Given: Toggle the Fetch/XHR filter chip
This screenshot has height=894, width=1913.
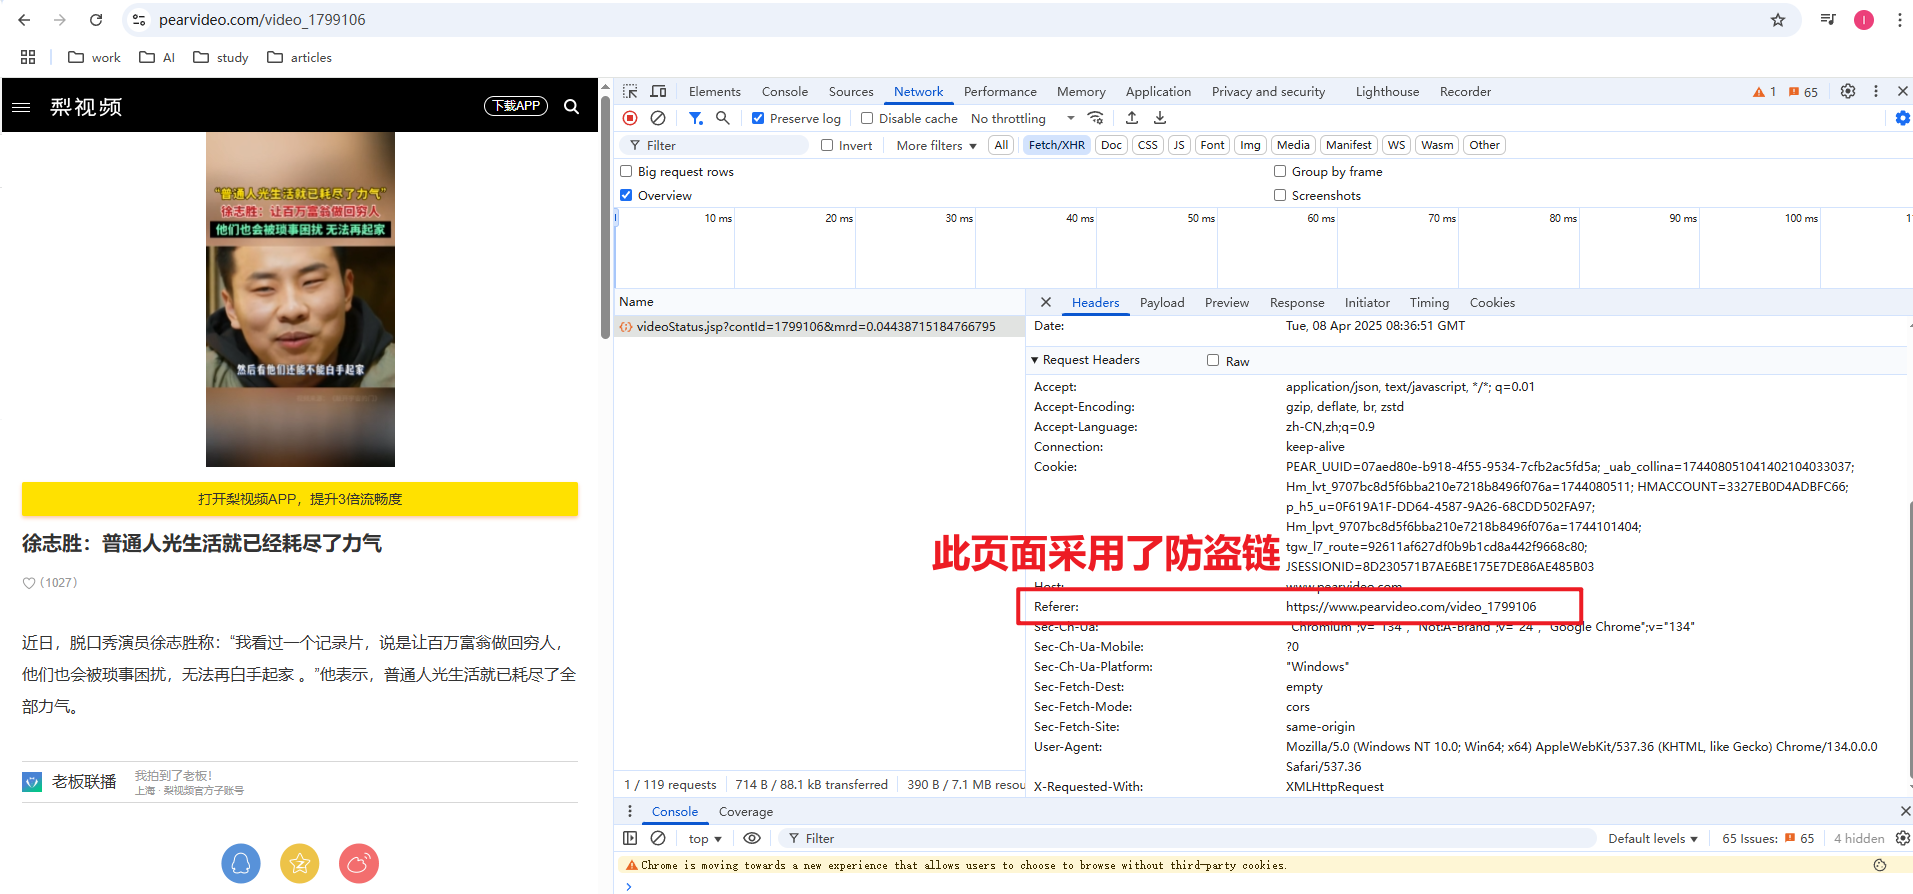Looking at the screenshot, I should tap(1057, 145).
